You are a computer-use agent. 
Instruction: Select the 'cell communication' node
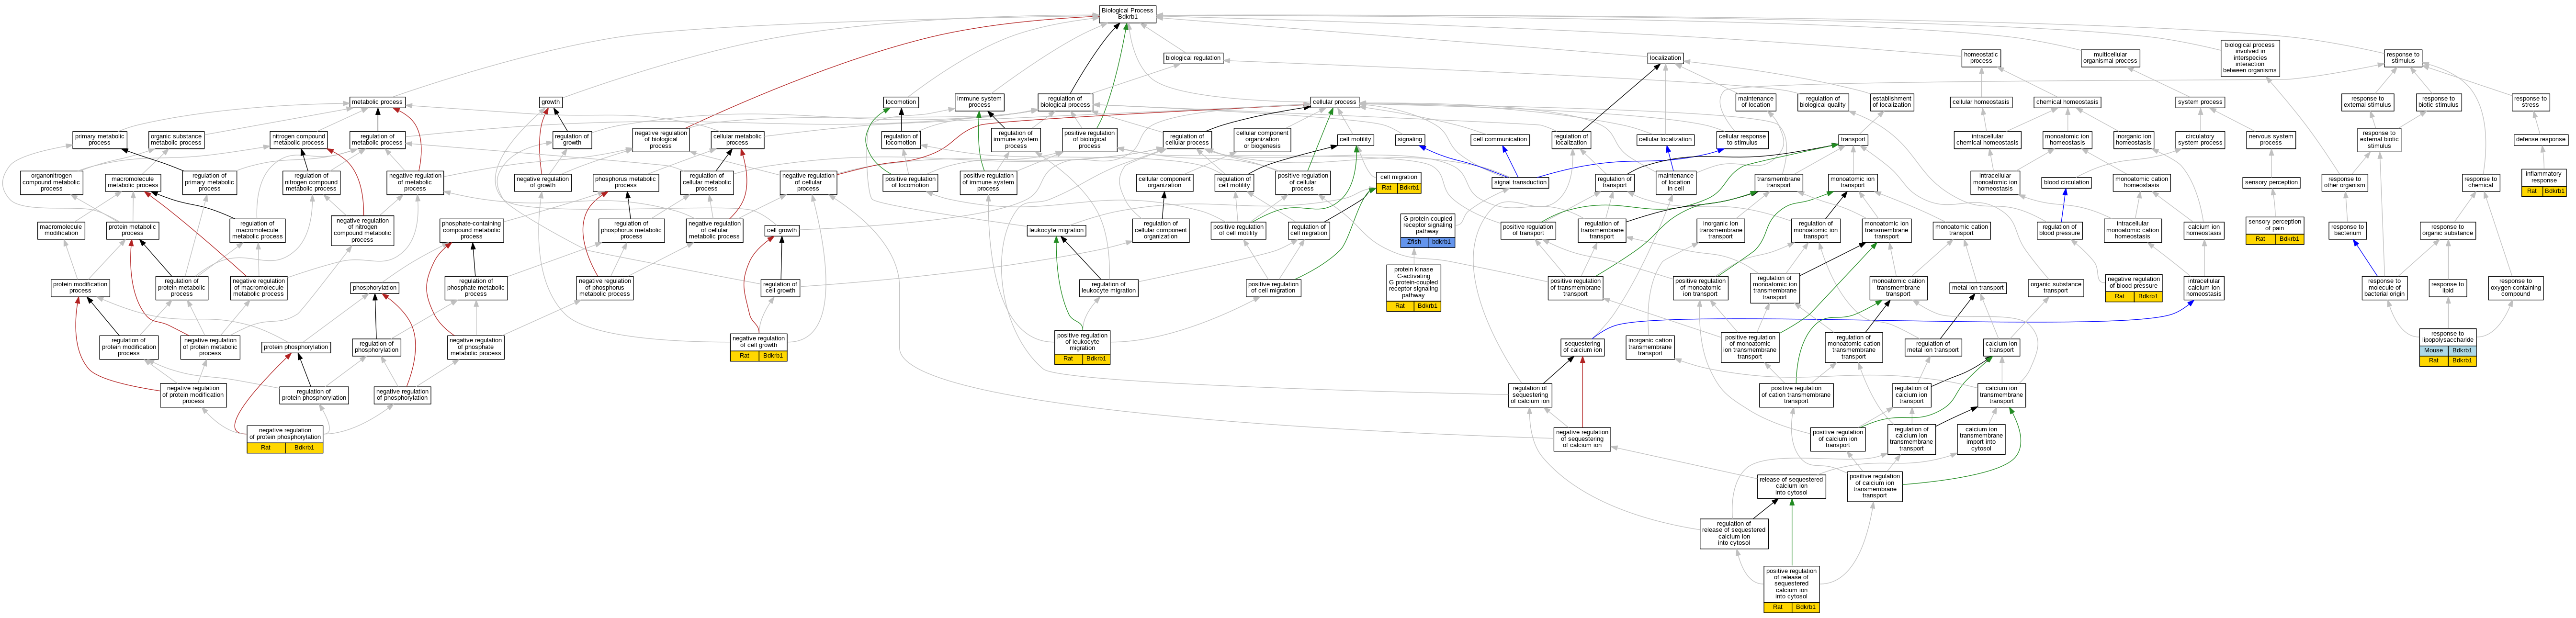coord(1499,140)
